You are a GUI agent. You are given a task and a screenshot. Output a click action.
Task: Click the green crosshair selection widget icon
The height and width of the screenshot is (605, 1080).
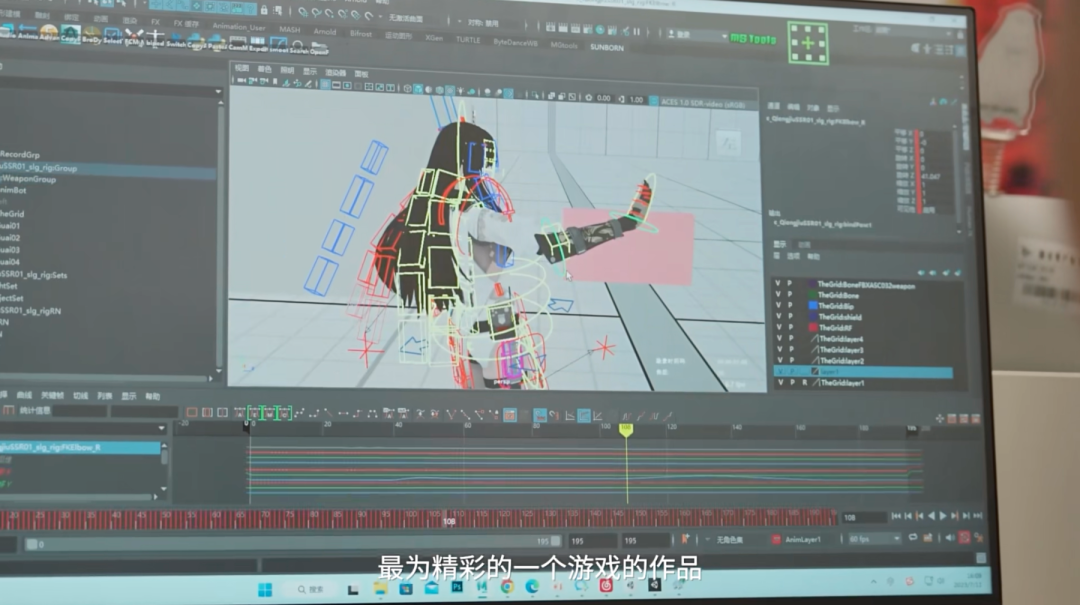pos(808,43)
